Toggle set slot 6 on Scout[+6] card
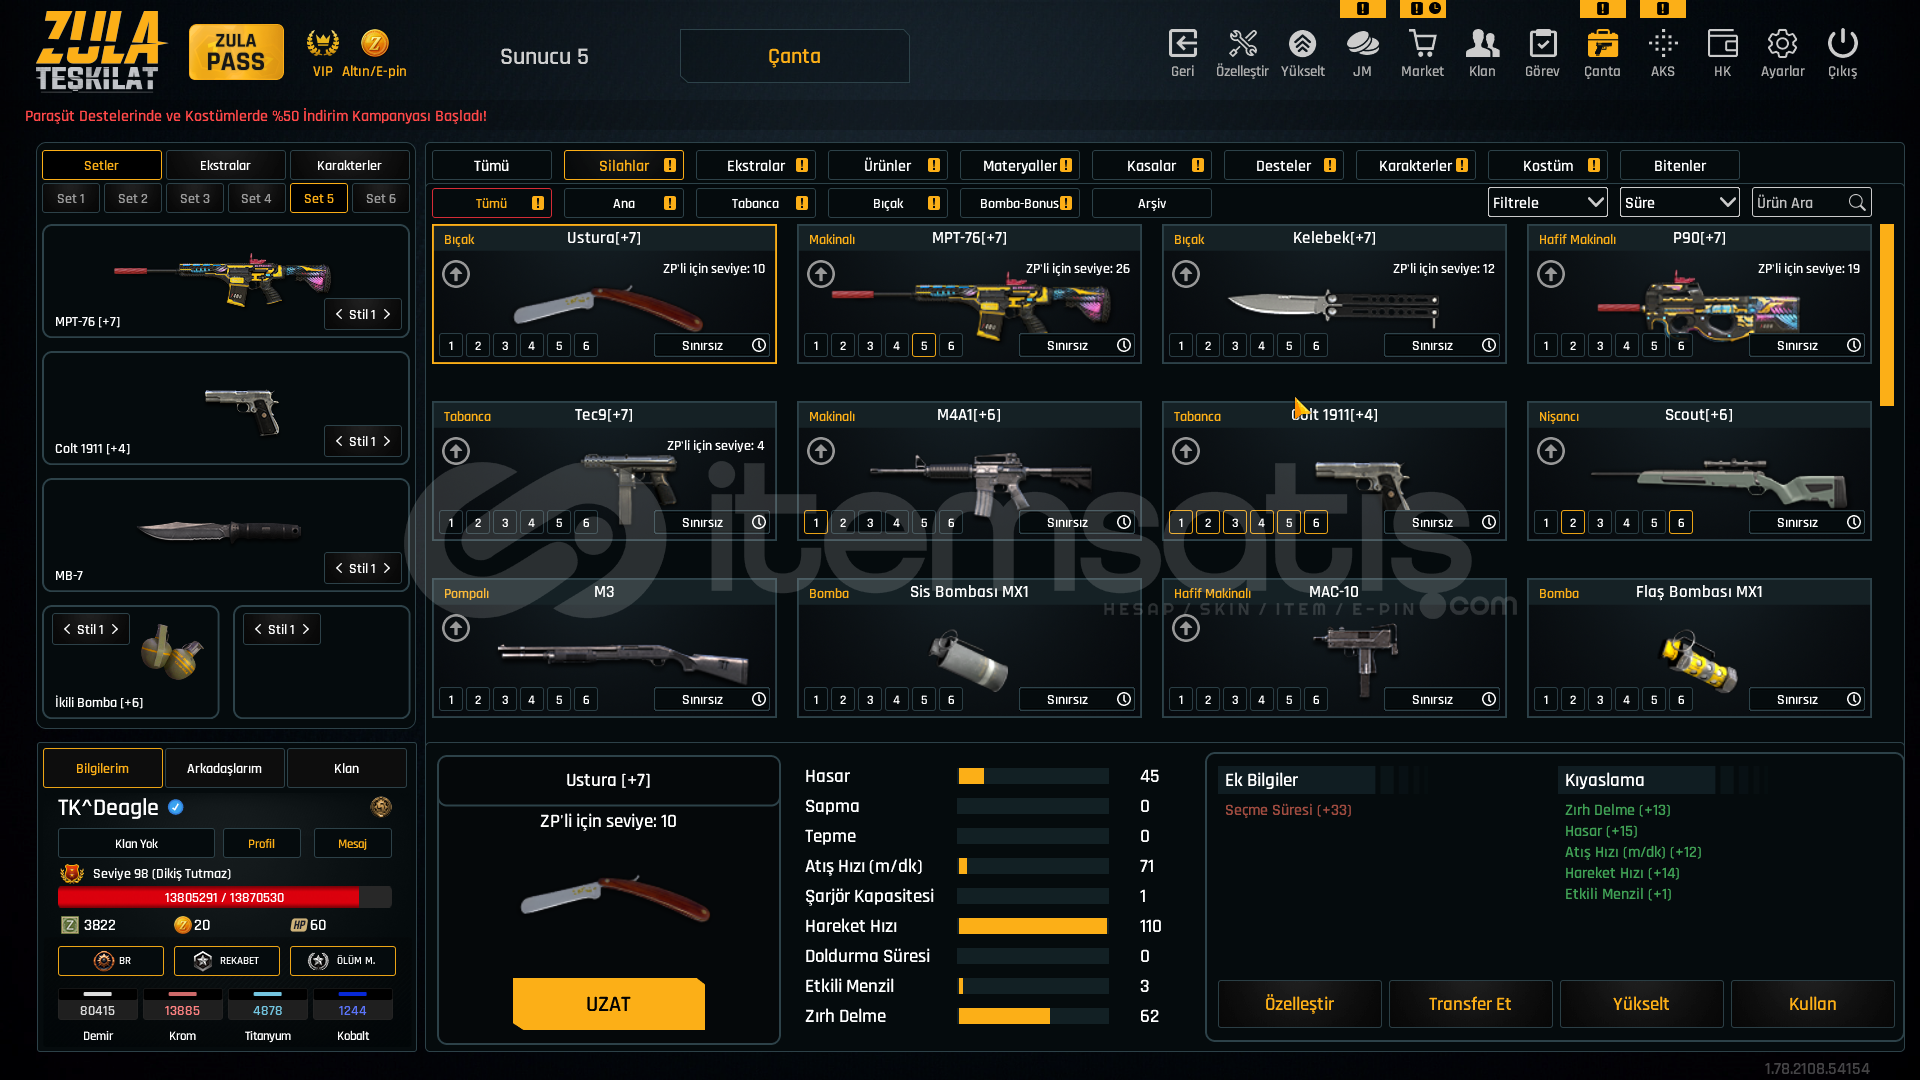The image size is (1920, 1080). pos(1681,522)
